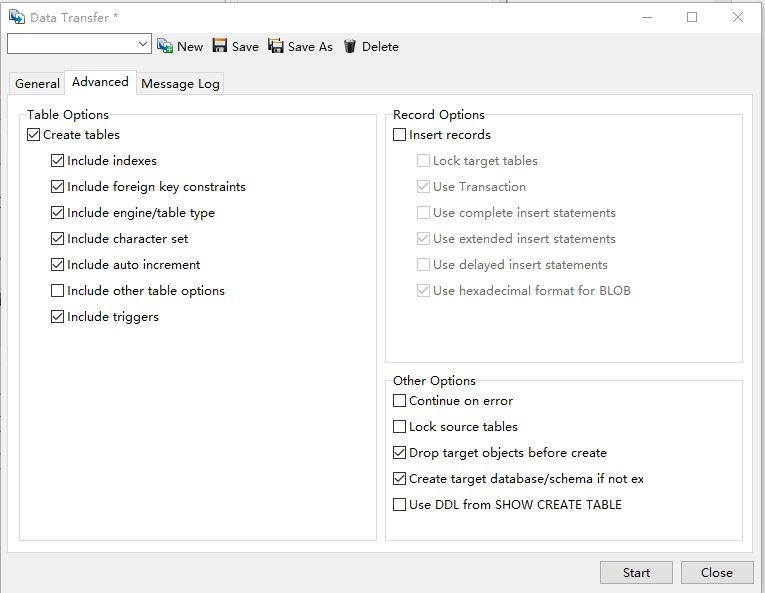Enable Use DDL from SHOW CREATE TABLE
Screen dimensions: 765x593
pyautogui.click(x=399, y=505)
